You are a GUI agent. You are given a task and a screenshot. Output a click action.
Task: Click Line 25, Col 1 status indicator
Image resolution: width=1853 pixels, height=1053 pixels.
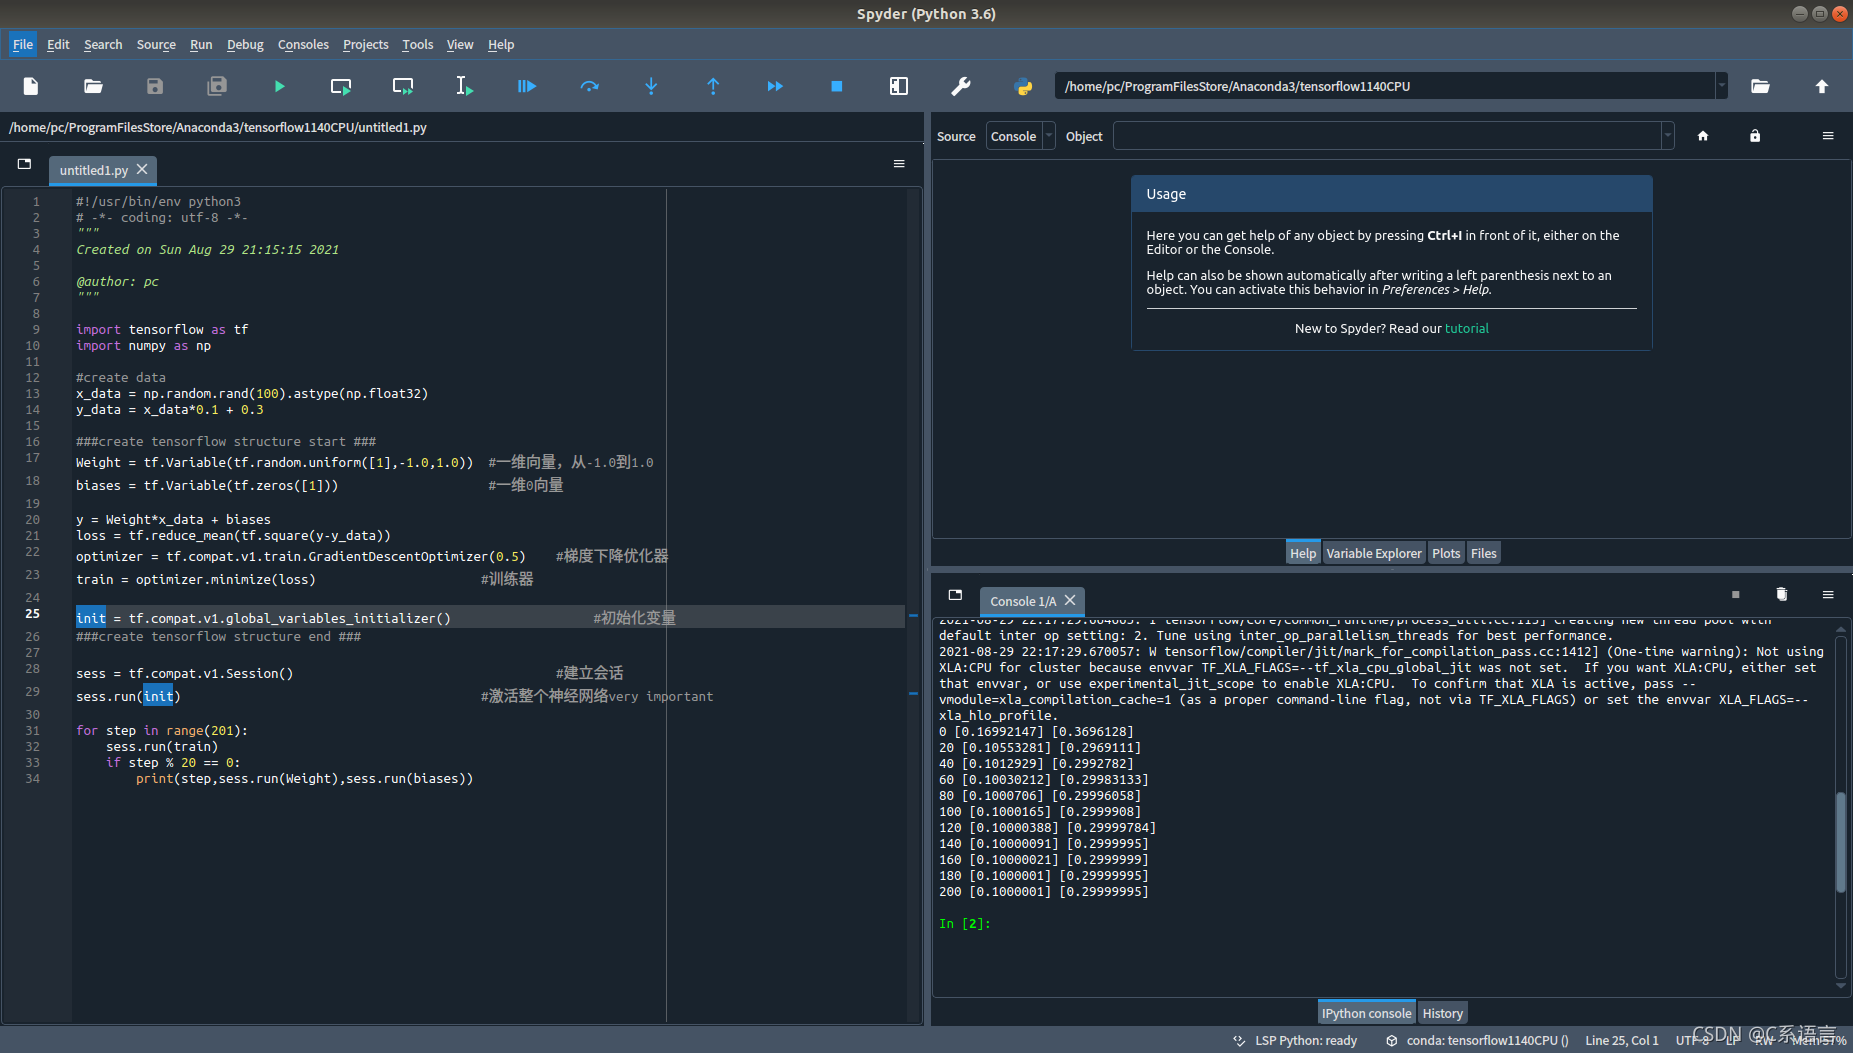pyautogui.click(x=1621, y=1040)
